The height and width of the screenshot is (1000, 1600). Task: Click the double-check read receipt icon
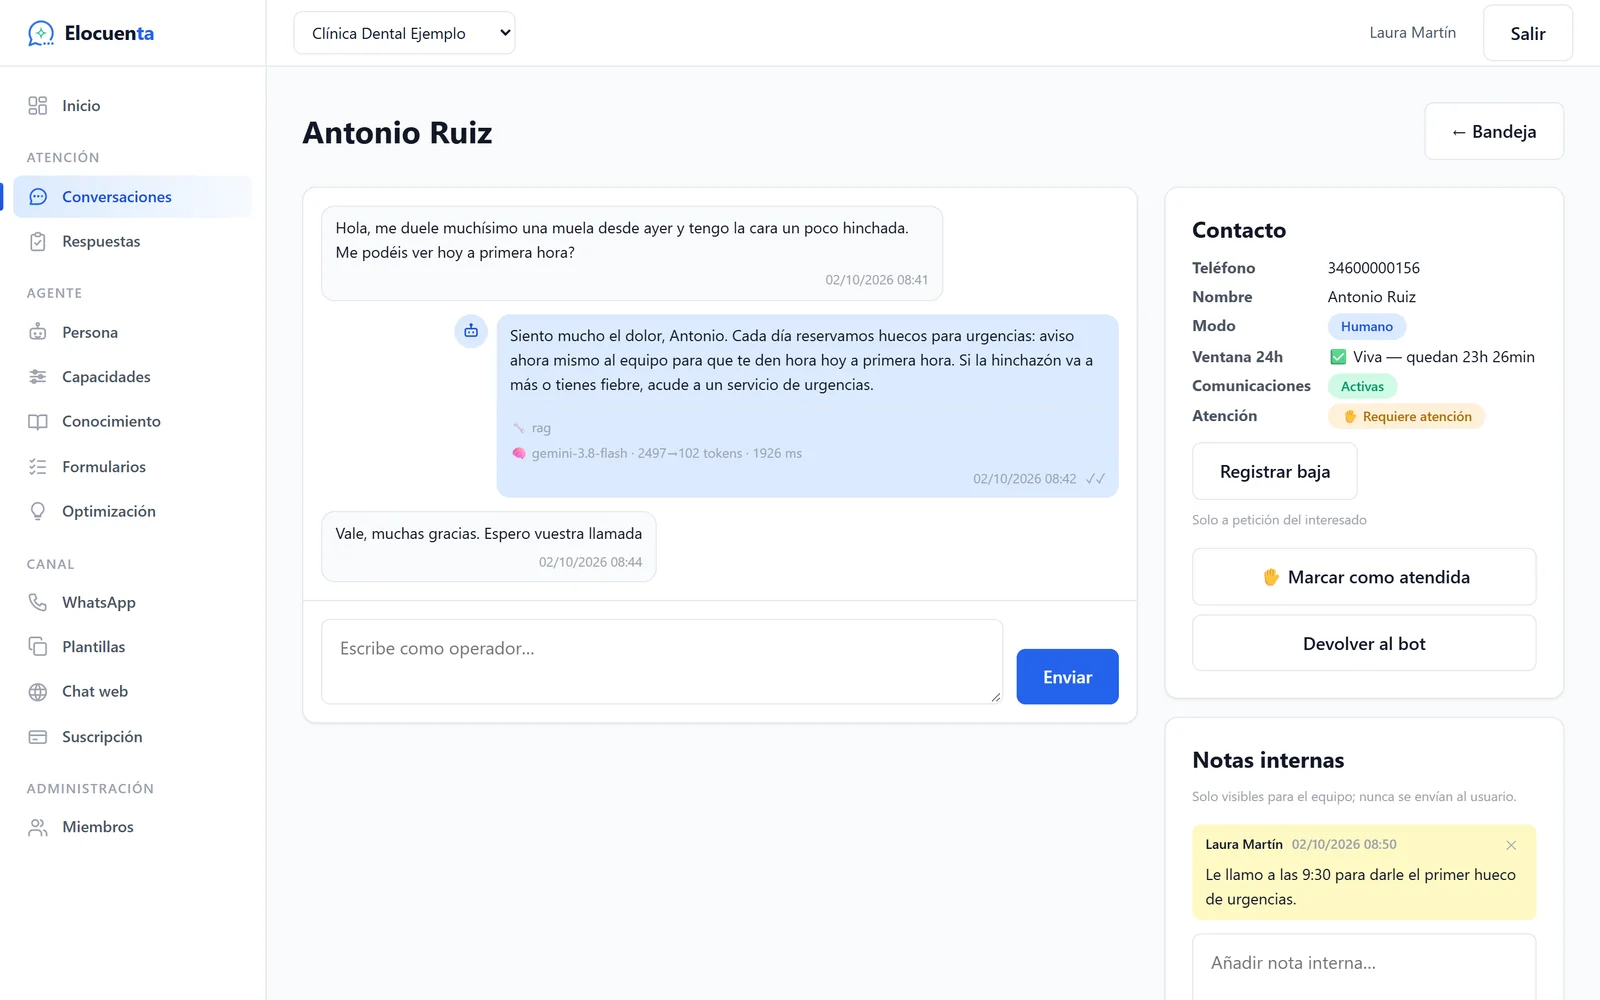(x=1095, y=479)
